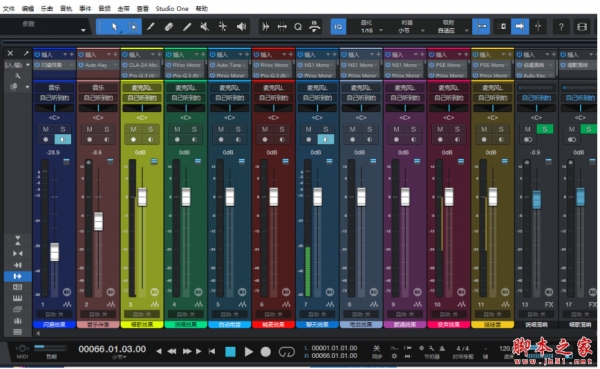Toggle the autoscroll arrow button
Screen dimensions: 600x369
point(520,26)
